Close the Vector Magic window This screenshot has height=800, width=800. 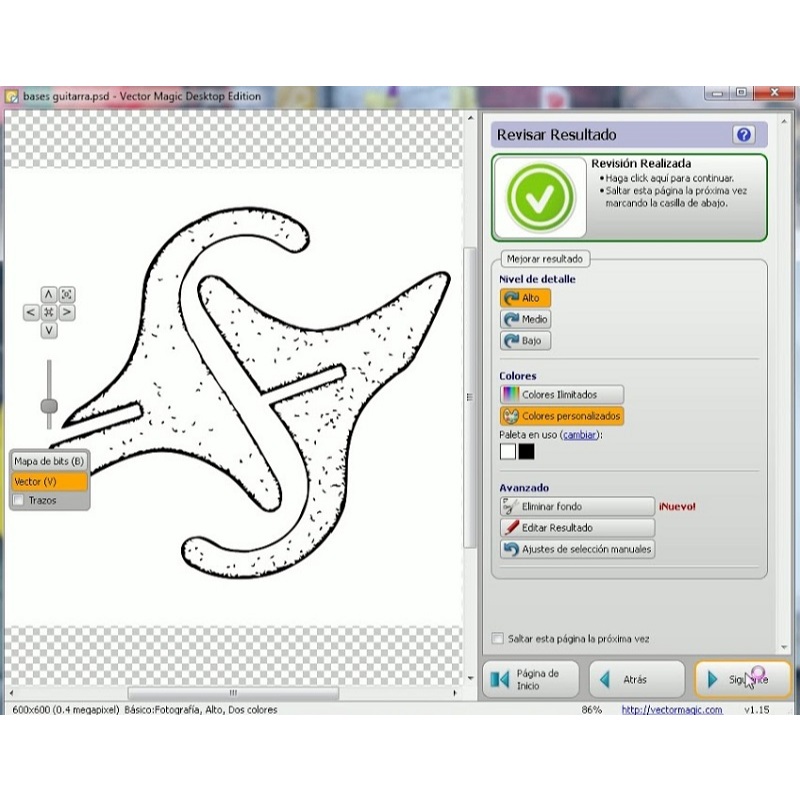(774, 93)
